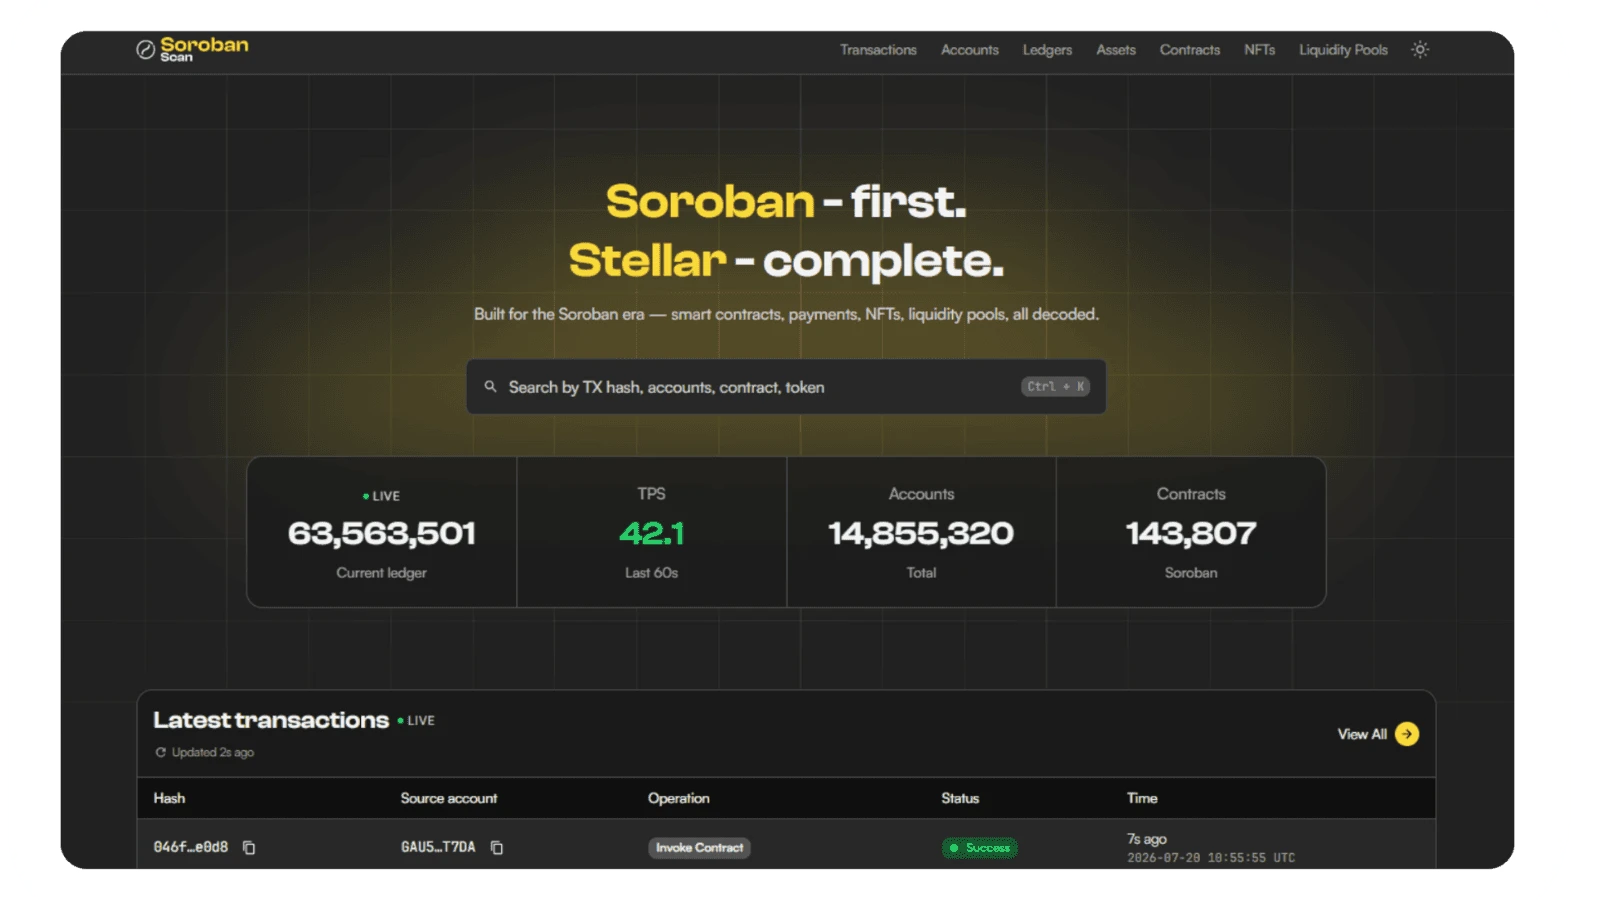Navigate to Contracts in the top menu

[x=1190, y=50]
